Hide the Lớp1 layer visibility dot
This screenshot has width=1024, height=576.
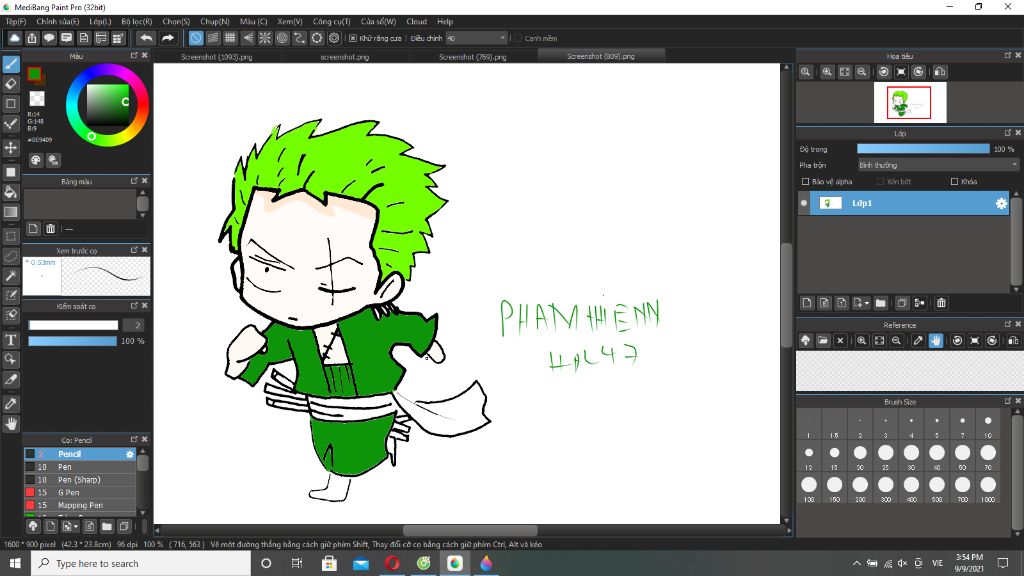[x=804, y=203]
